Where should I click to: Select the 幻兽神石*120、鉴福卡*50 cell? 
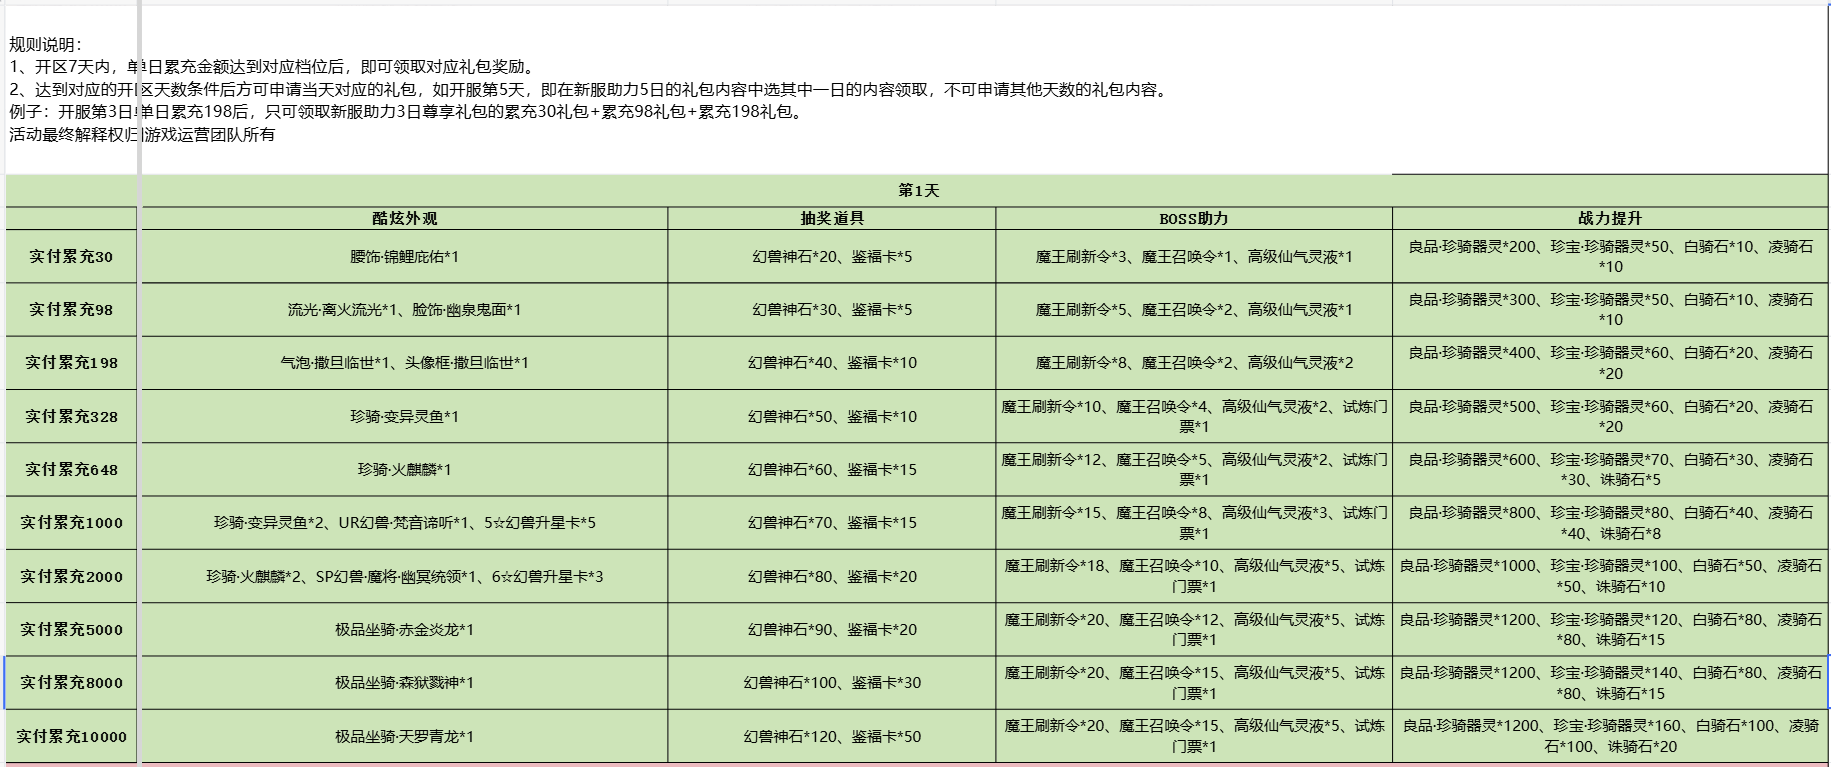pyautogui.click(x=831, y=737)
